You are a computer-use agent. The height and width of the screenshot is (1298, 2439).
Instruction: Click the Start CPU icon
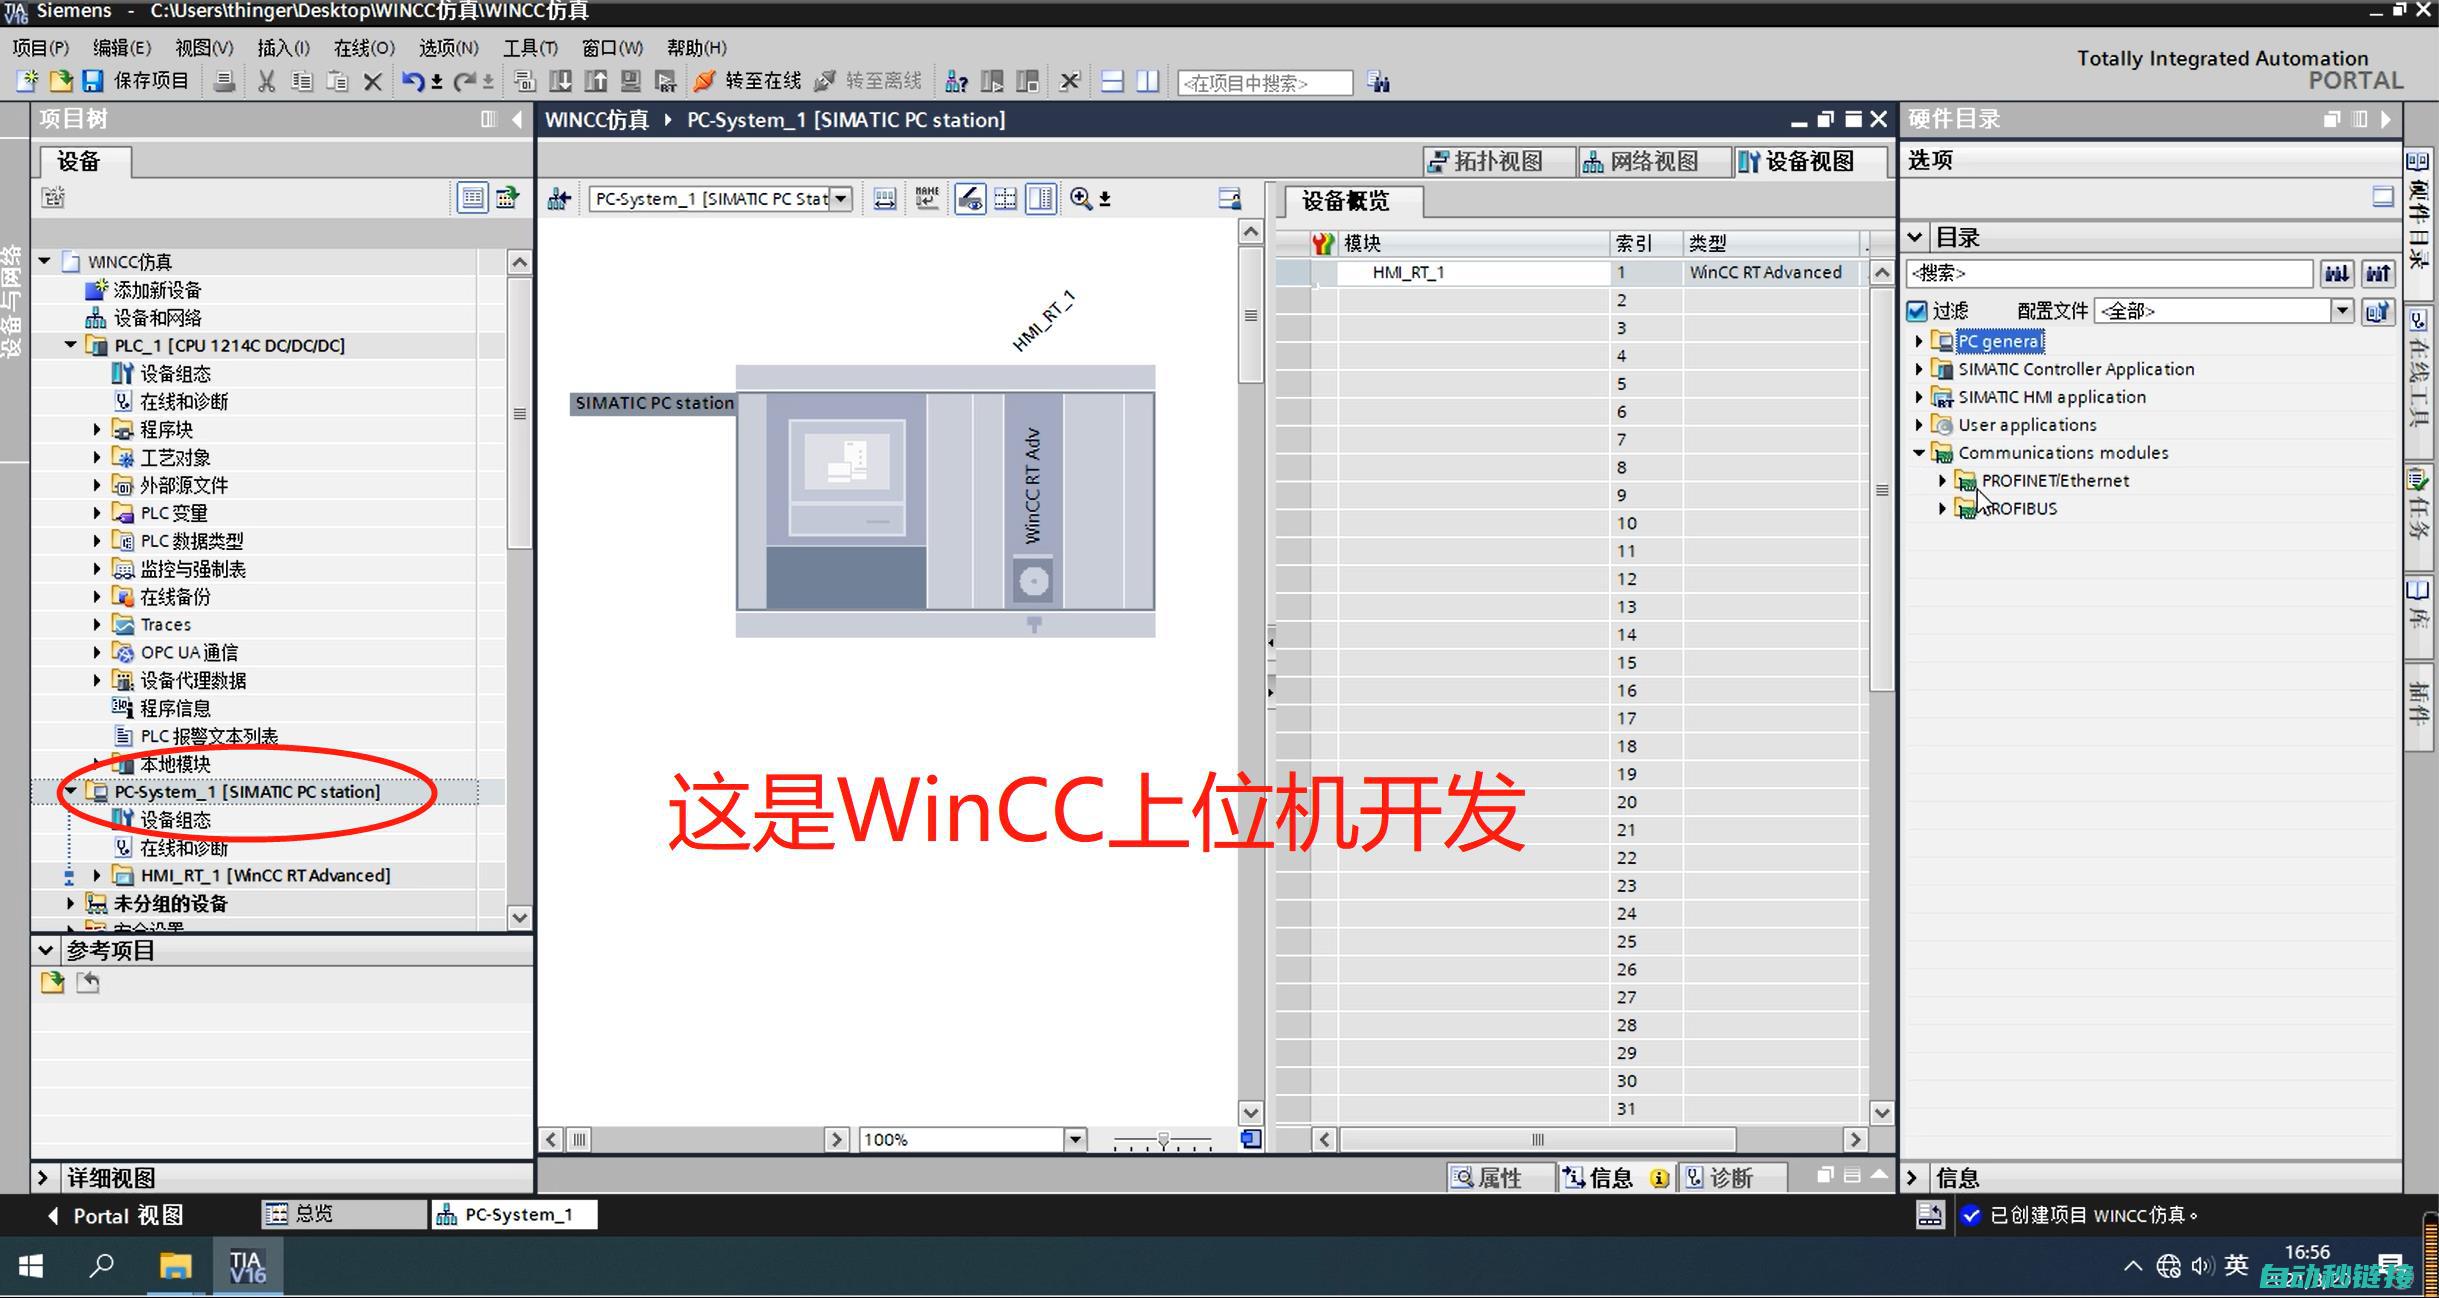pos(992,82)
